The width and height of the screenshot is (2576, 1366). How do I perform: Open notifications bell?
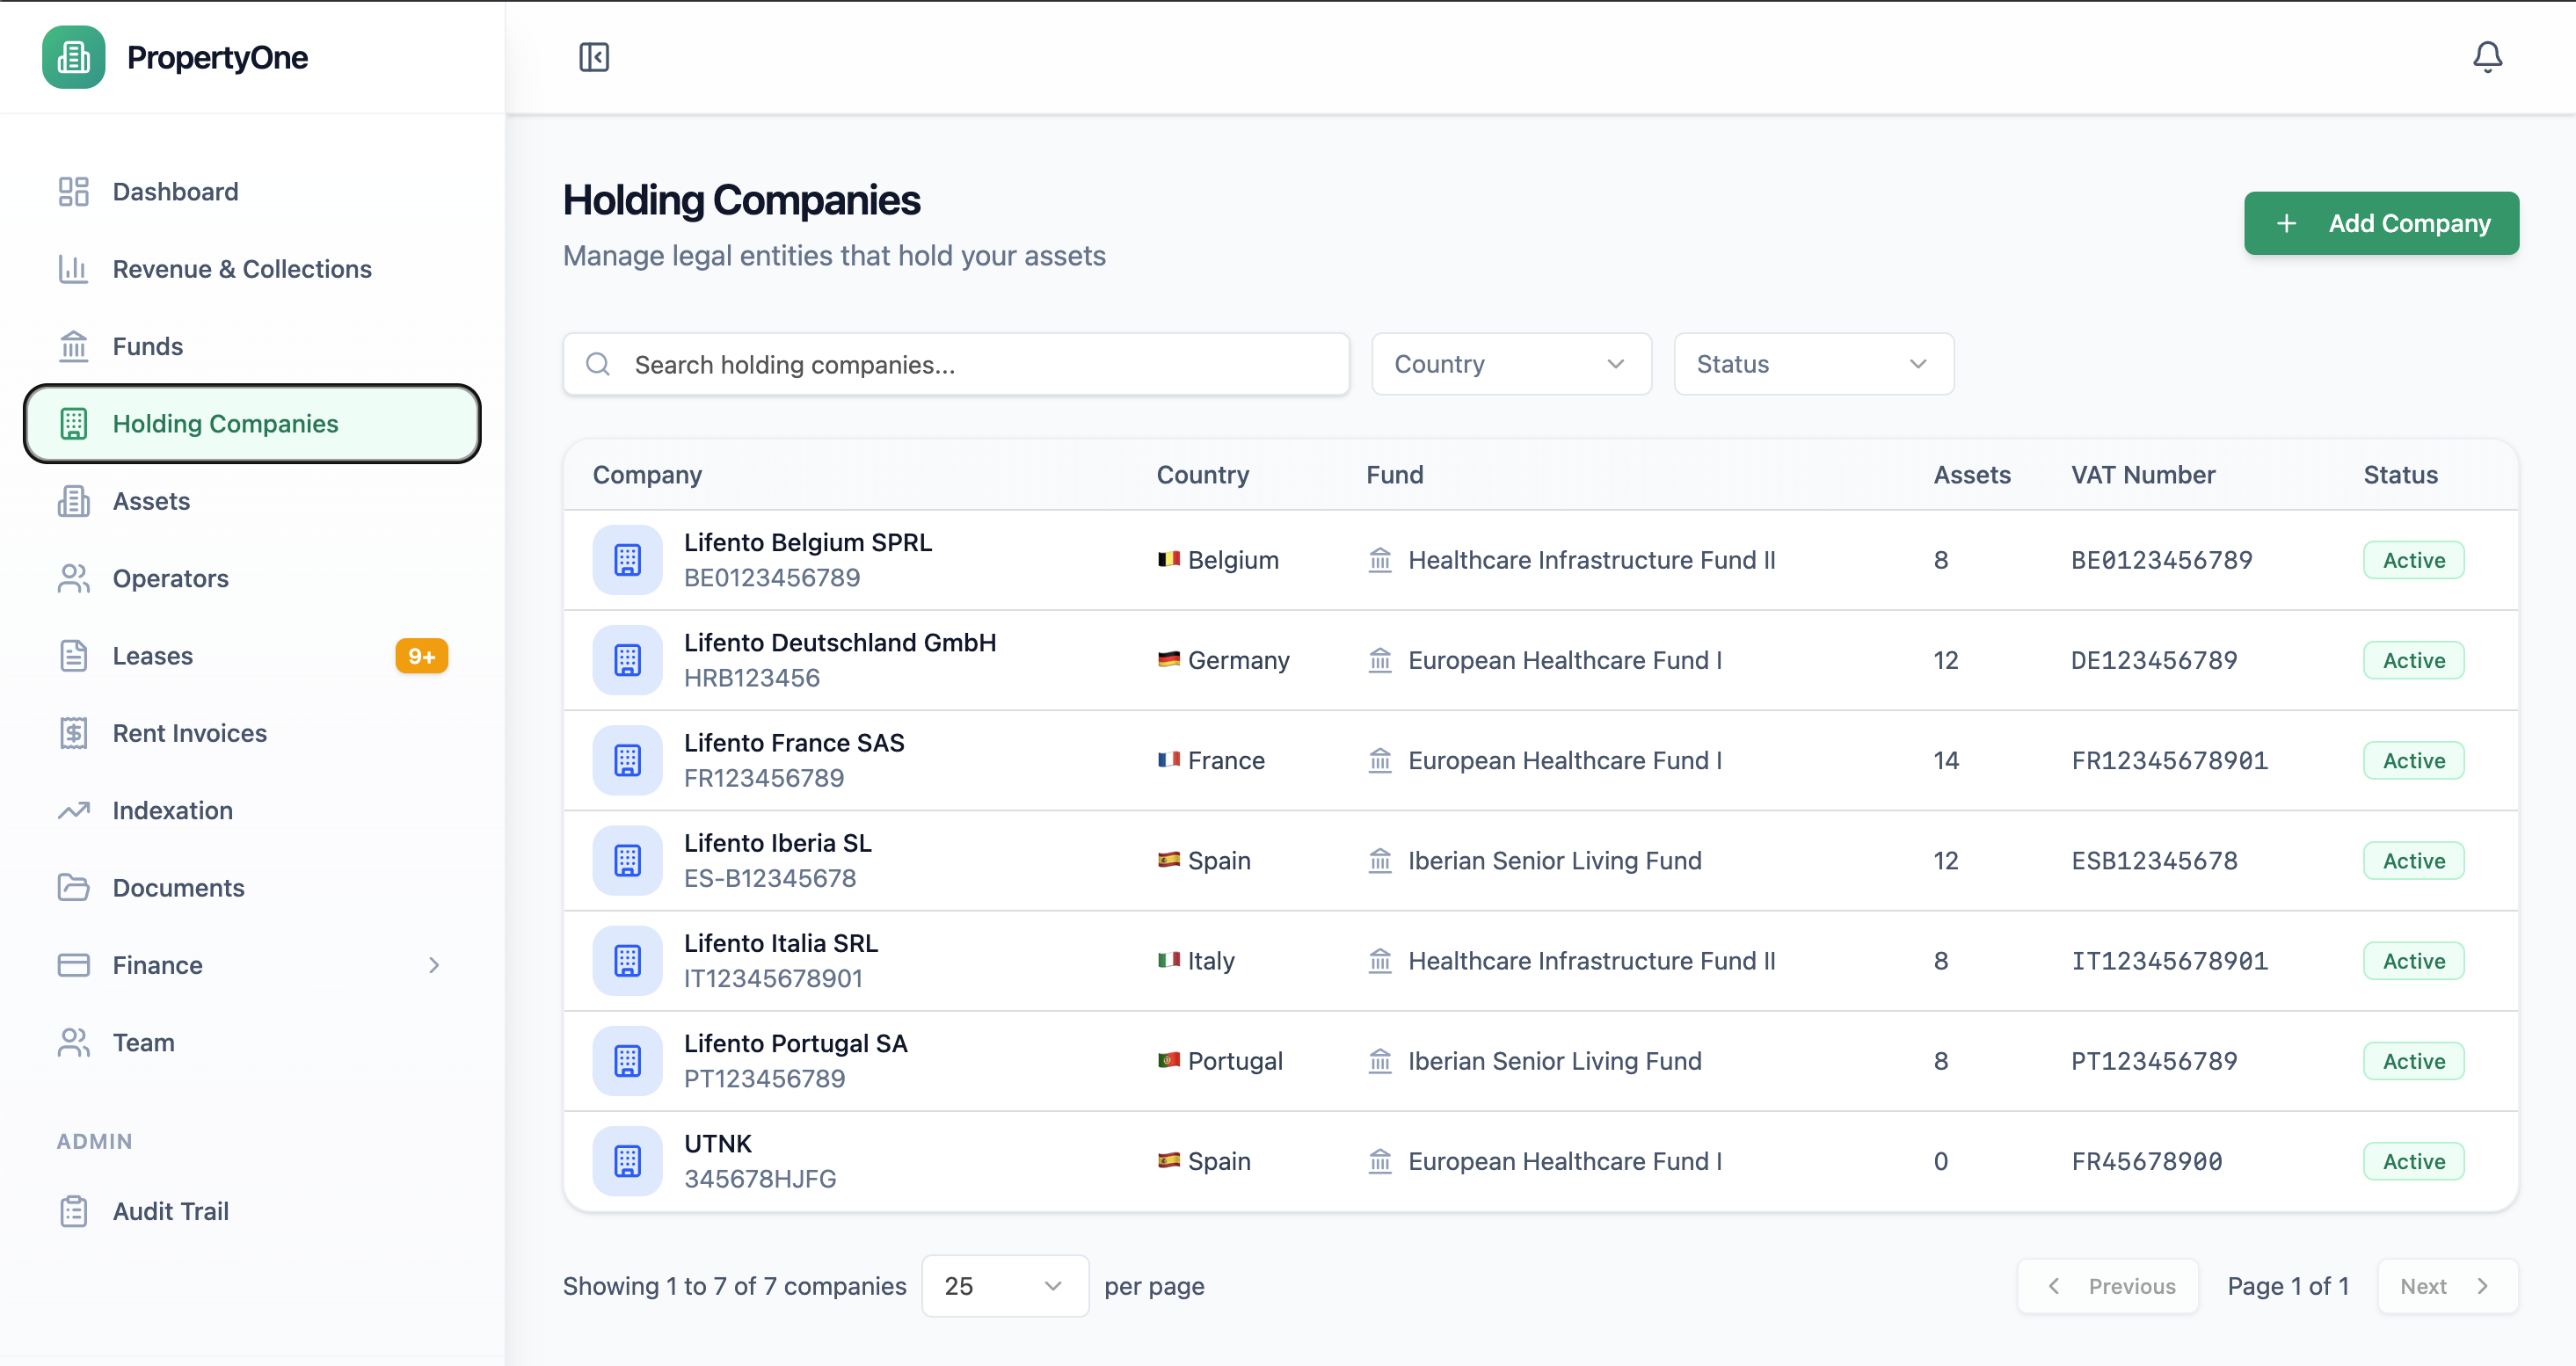(x=2487, y=57)
